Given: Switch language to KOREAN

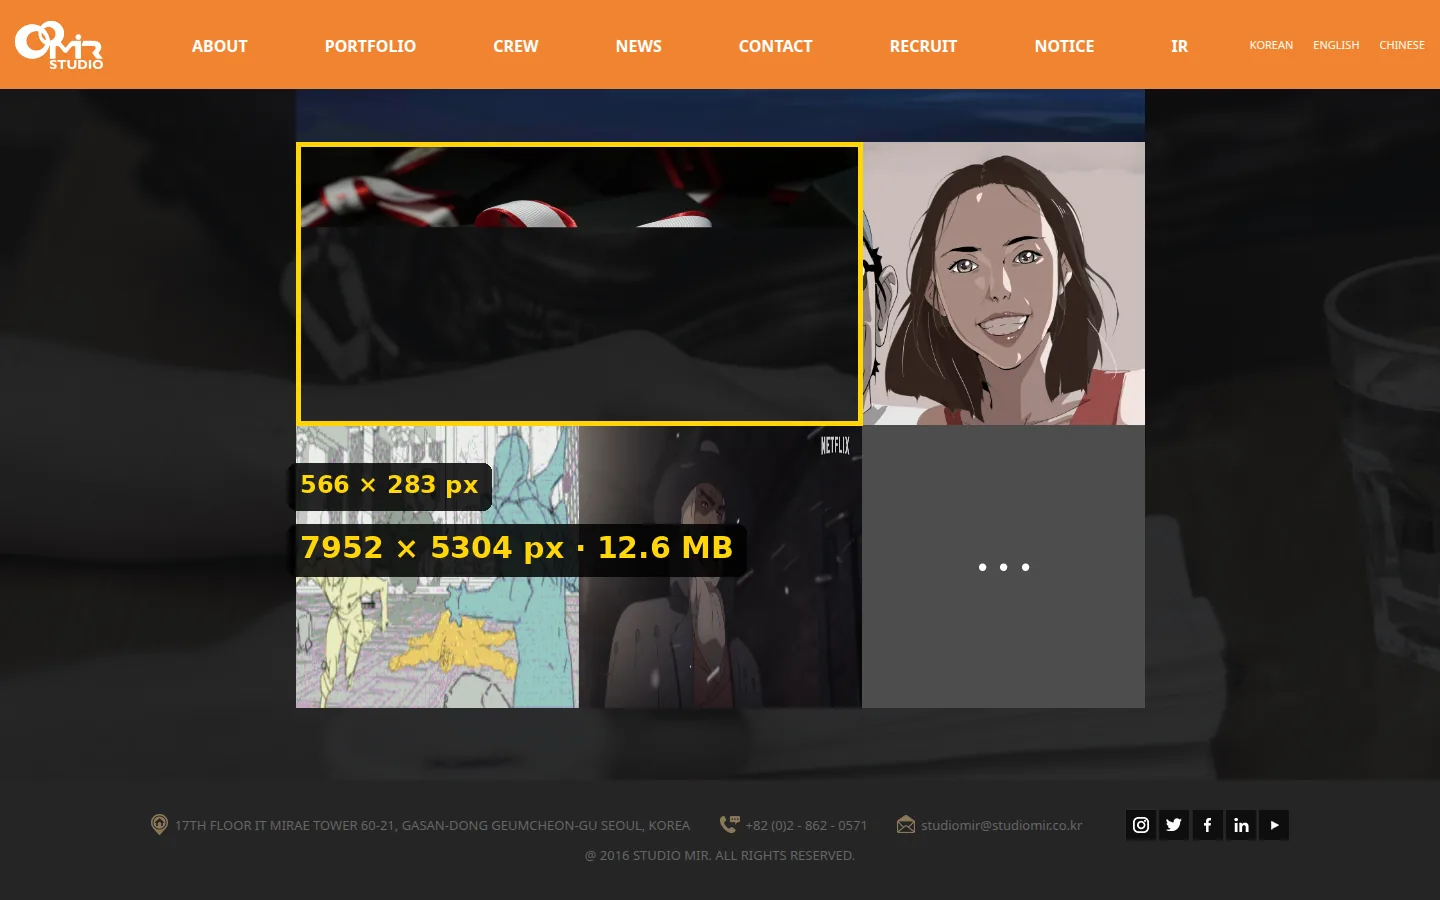Looking at the screenshot, I should [x=1271, y=45].
